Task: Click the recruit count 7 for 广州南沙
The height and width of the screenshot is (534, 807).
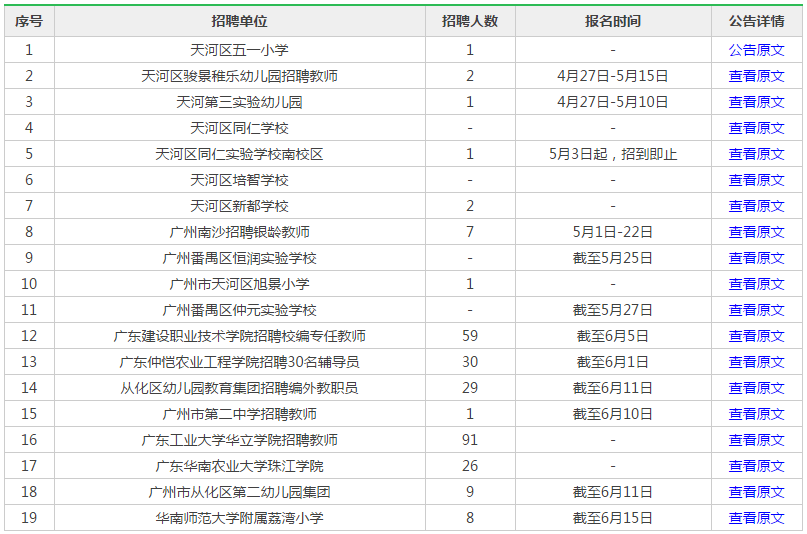Action: coord(470,232)
